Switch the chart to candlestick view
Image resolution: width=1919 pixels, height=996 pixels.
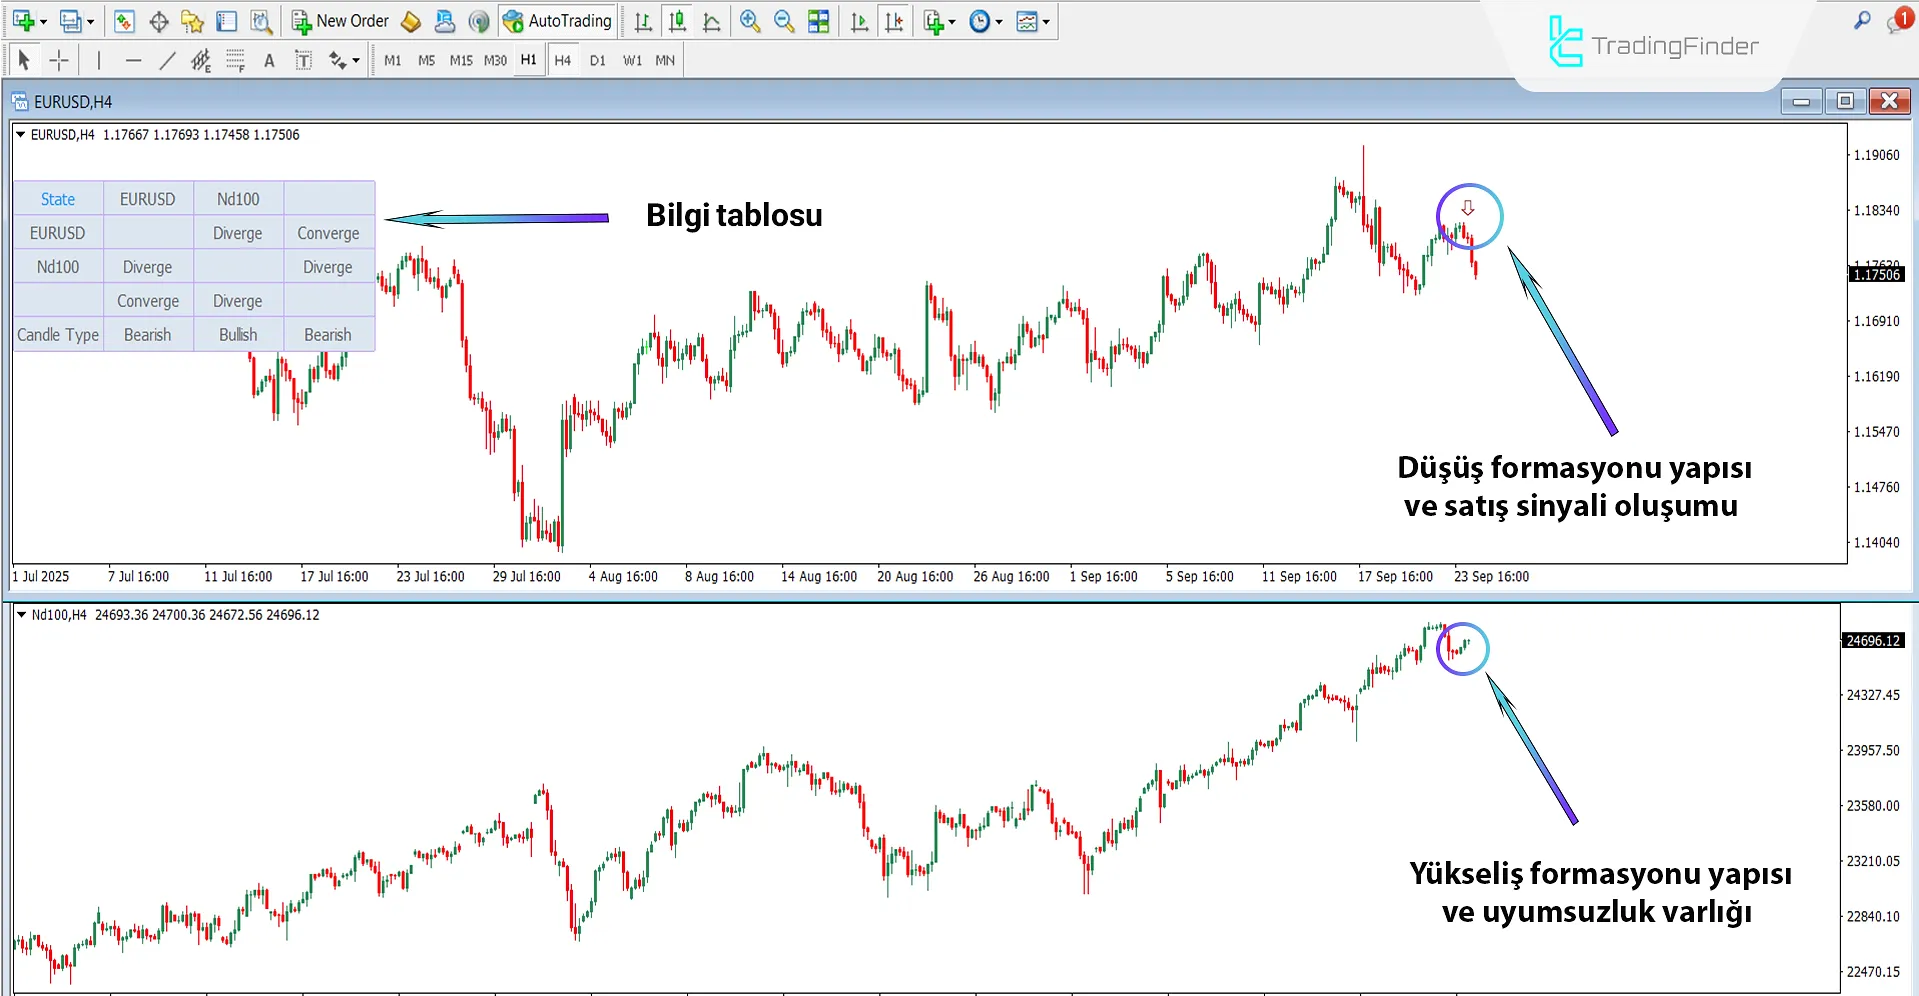pos(677,20)
